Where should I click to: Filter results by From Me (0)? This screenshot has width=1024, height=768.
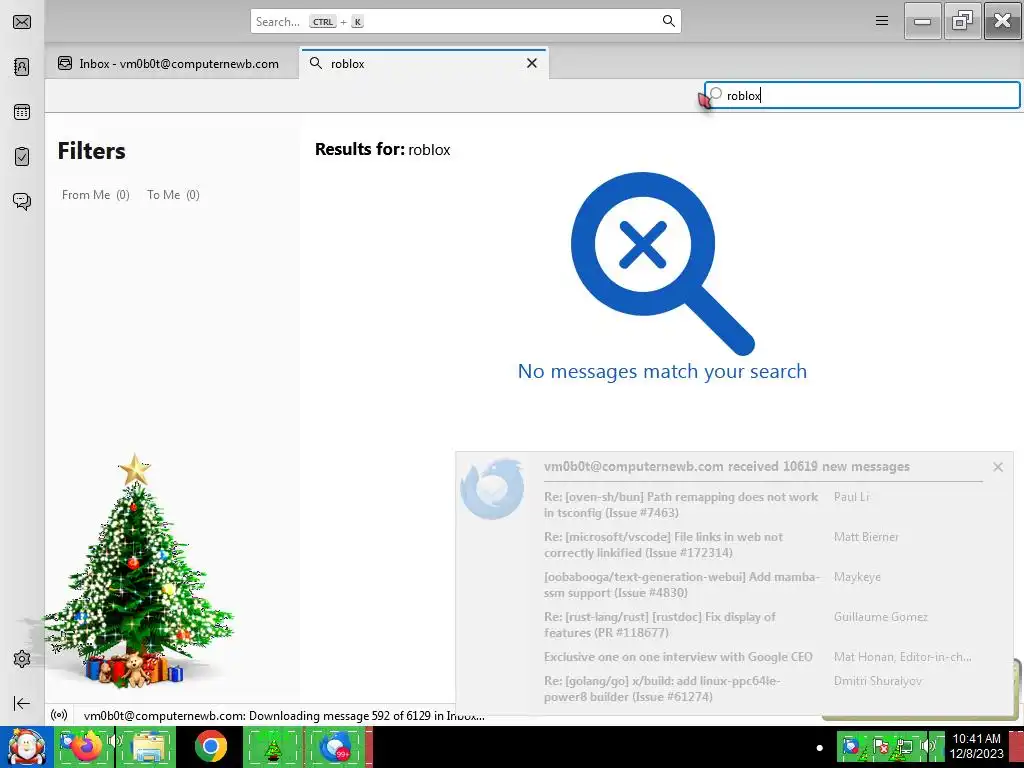coord(96,195)
